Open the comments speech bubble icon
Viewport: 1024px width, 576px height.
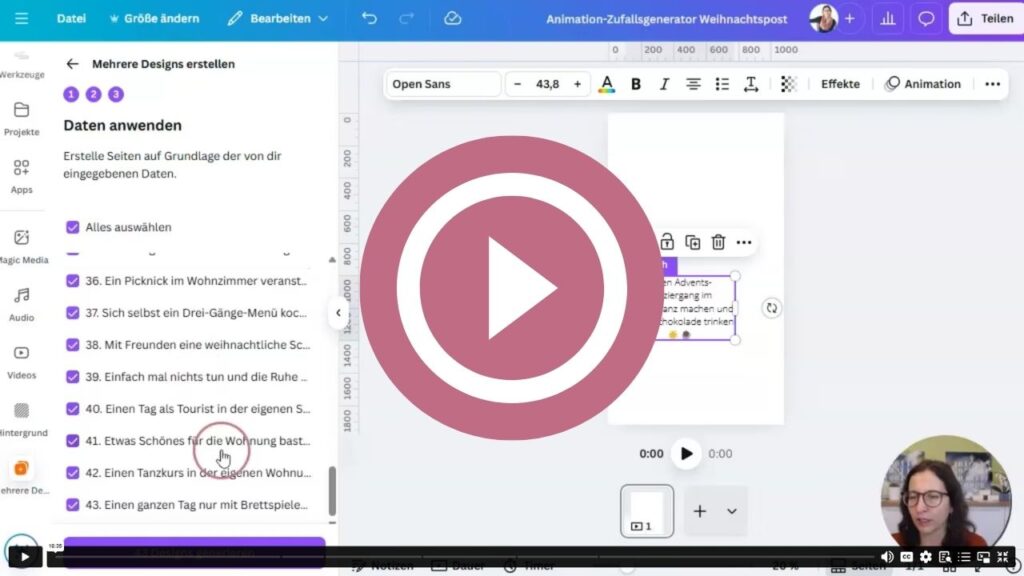(926, 18)
